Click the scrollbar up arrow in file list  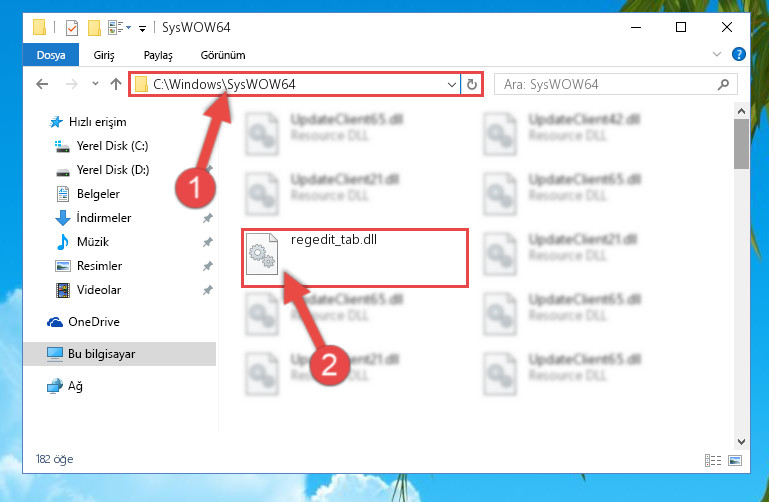click(742, 111)
